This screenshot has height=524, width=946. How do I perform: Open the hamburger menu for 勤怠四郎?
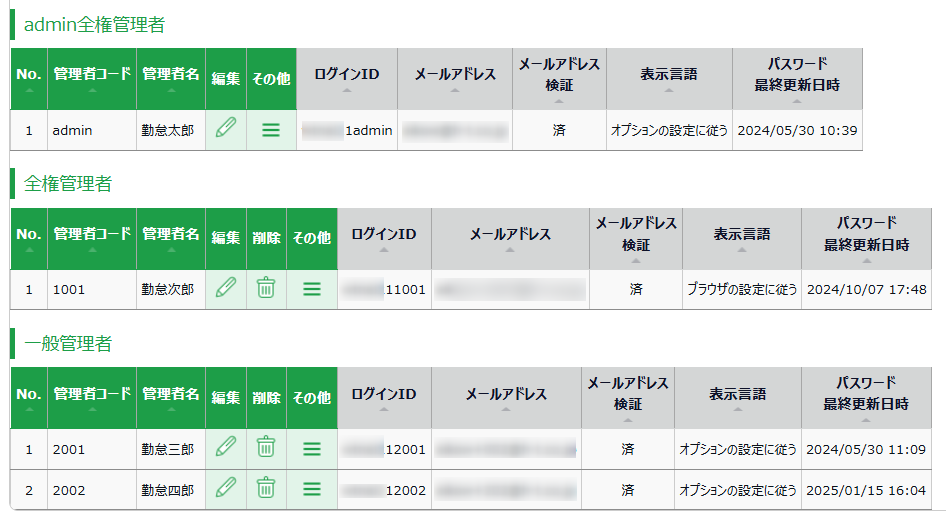pyautogui.click(x=312, y=490)
